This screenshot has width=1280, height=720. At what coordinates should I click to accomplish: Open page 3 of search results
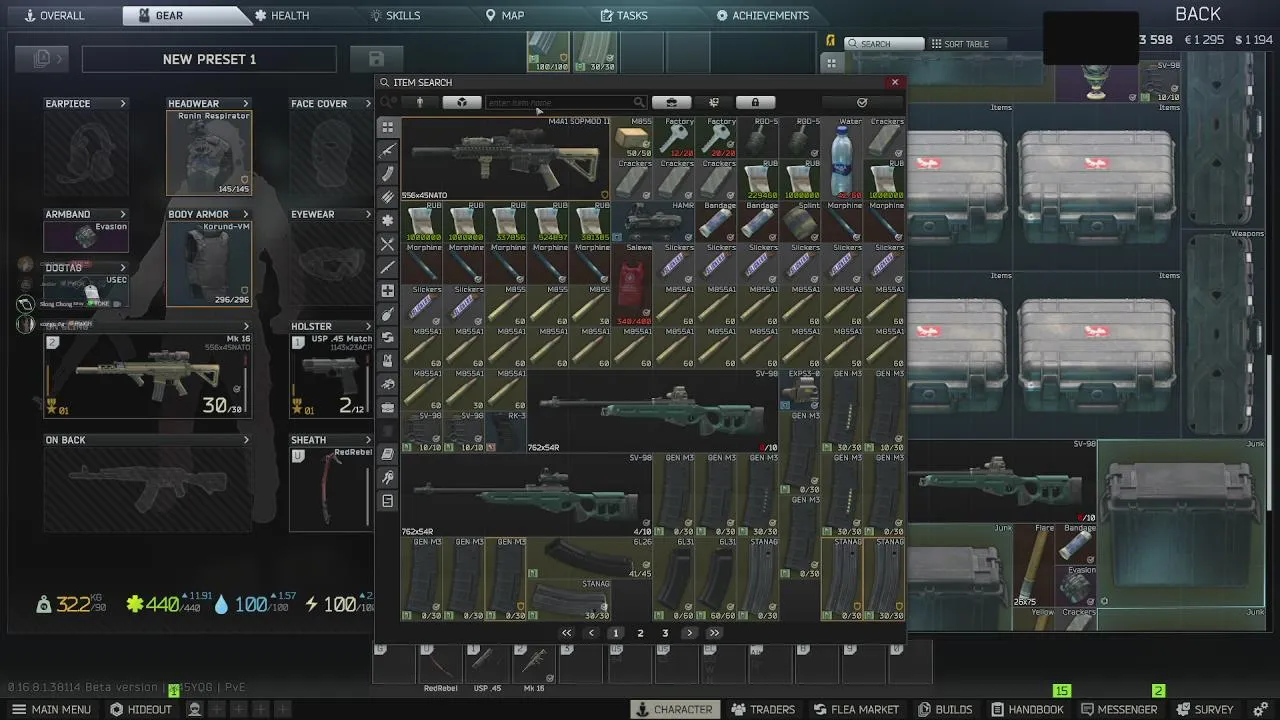665,633
